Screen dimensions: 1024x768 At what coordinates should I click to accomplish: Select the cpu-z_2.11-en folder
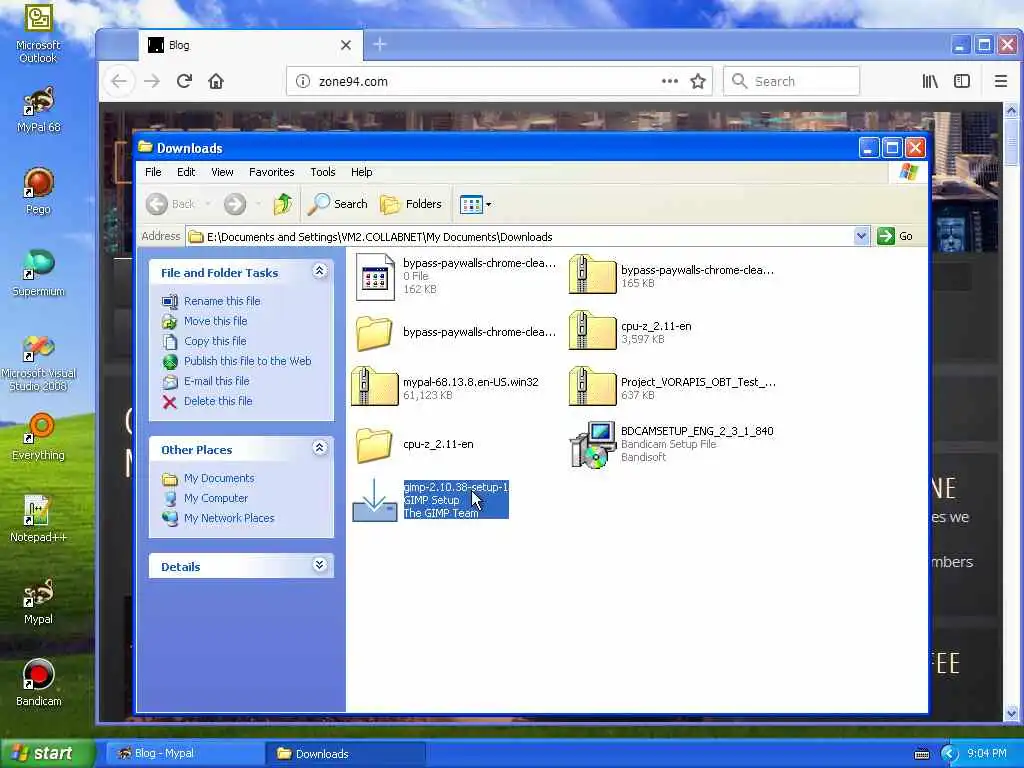(x=415, y=444)
